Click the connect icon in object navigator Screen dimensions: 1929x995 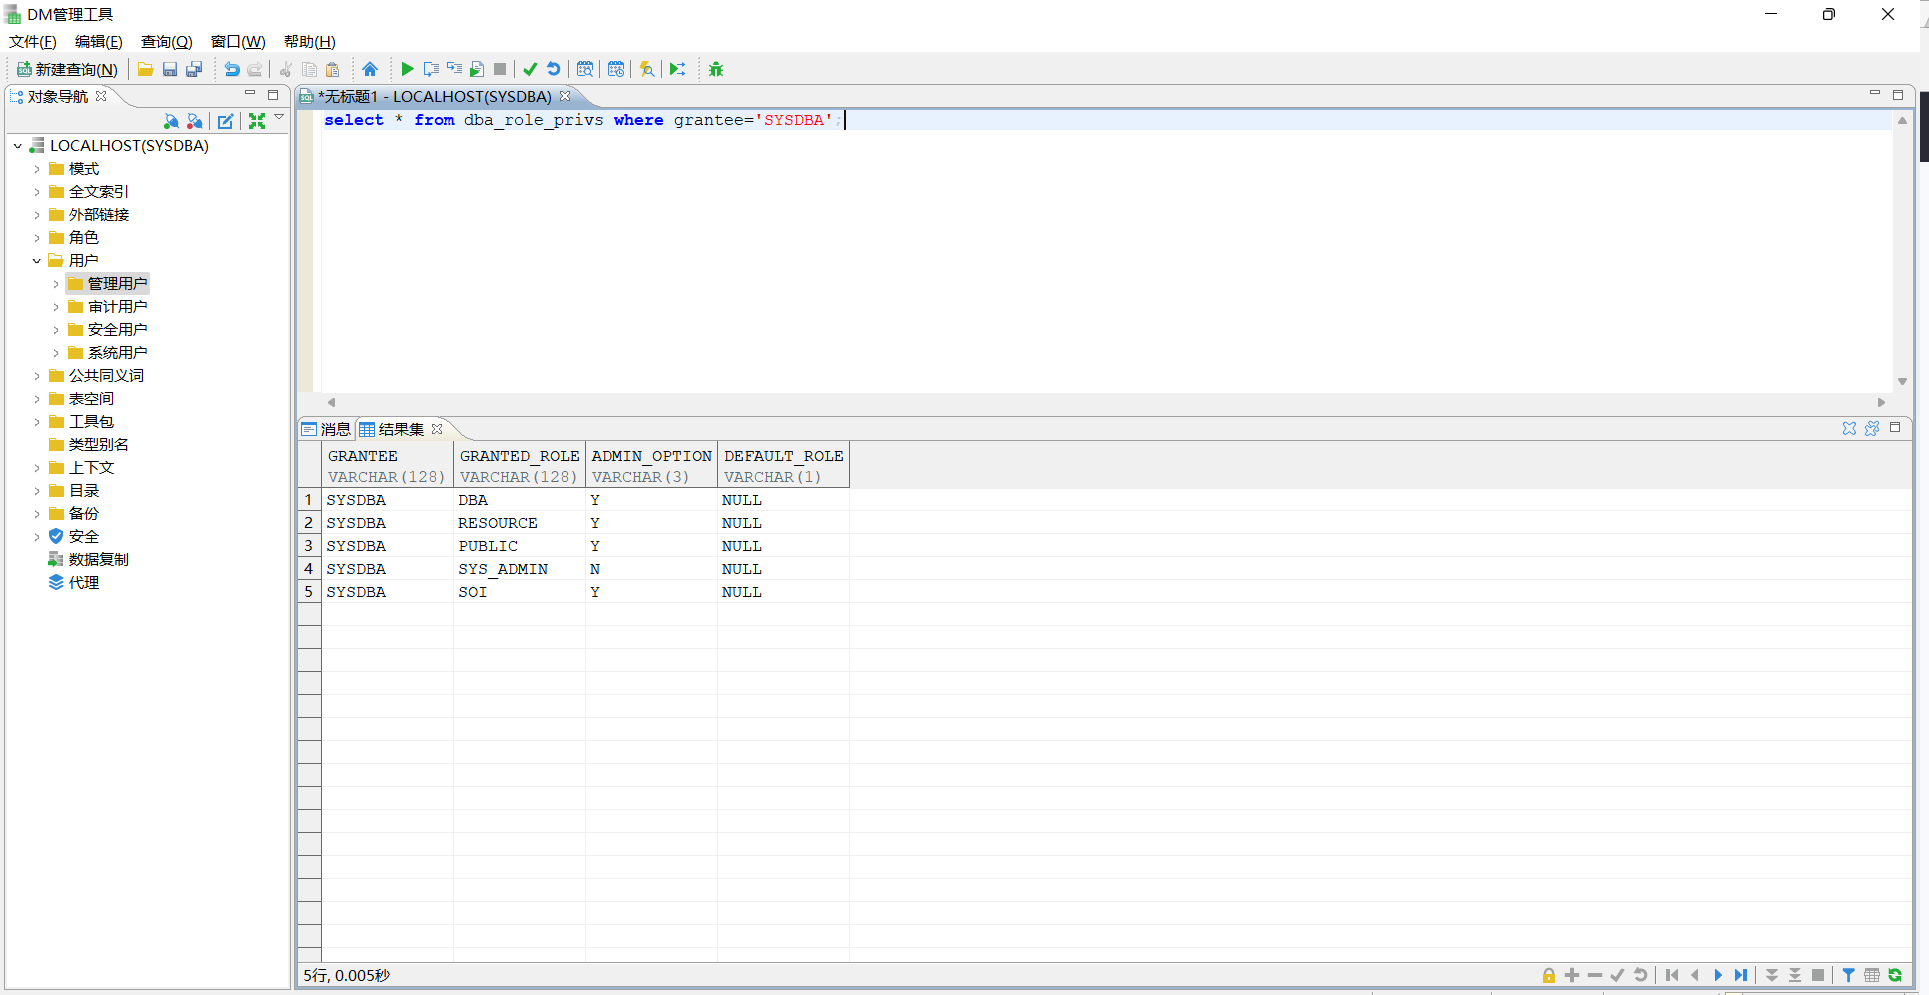pos(171,121)
